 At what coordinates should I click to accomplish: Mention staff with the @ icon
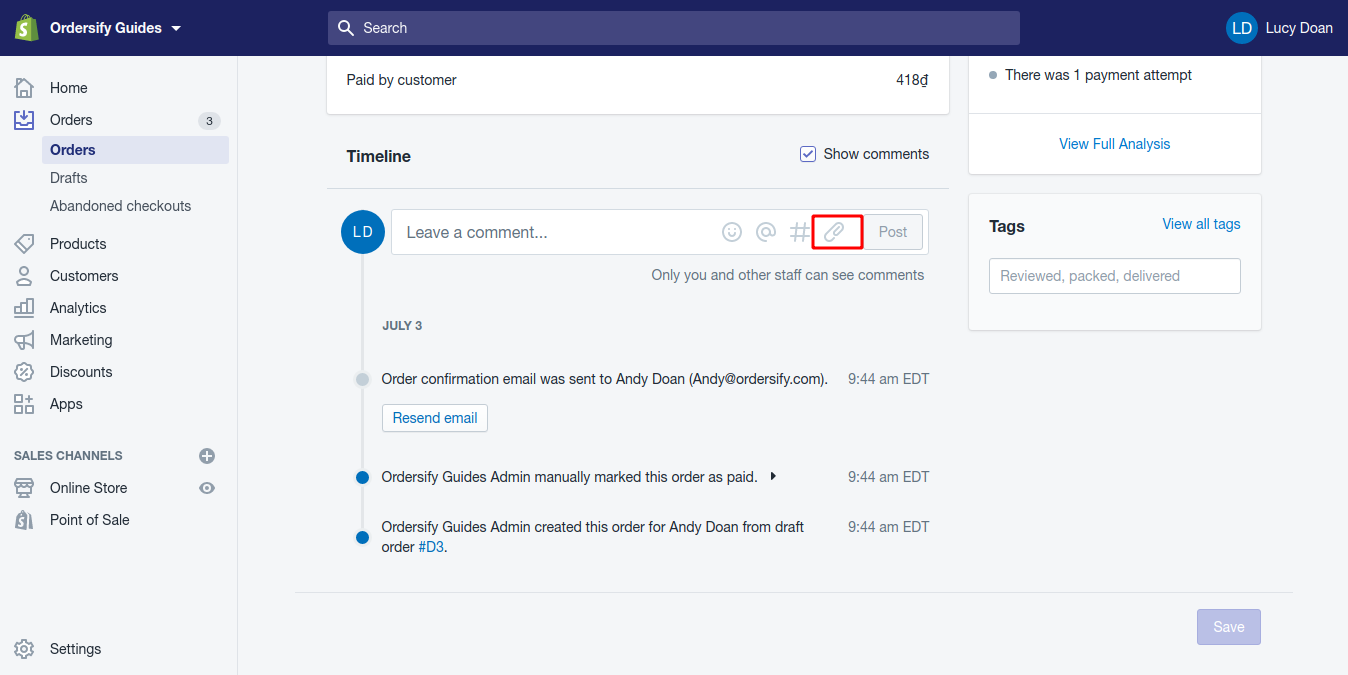[765, 232]
